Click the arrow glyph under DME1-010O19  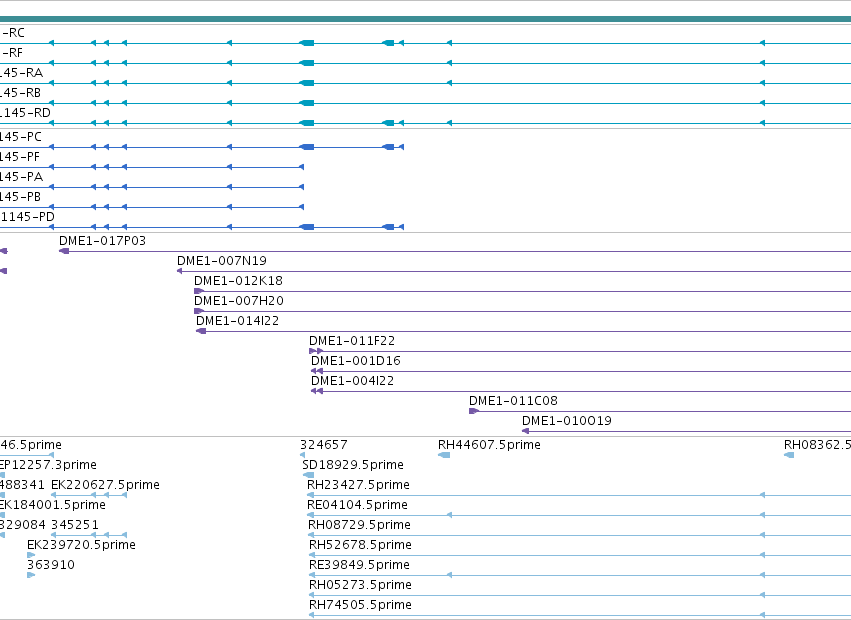525,431
